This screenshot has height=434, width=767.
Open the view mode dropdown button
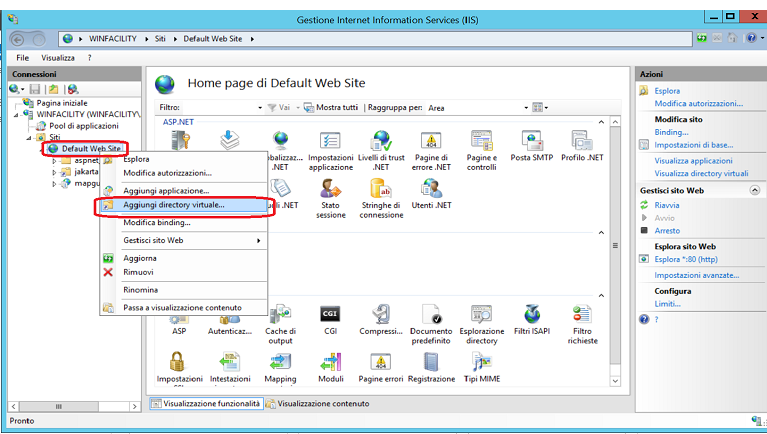[540, 108]
